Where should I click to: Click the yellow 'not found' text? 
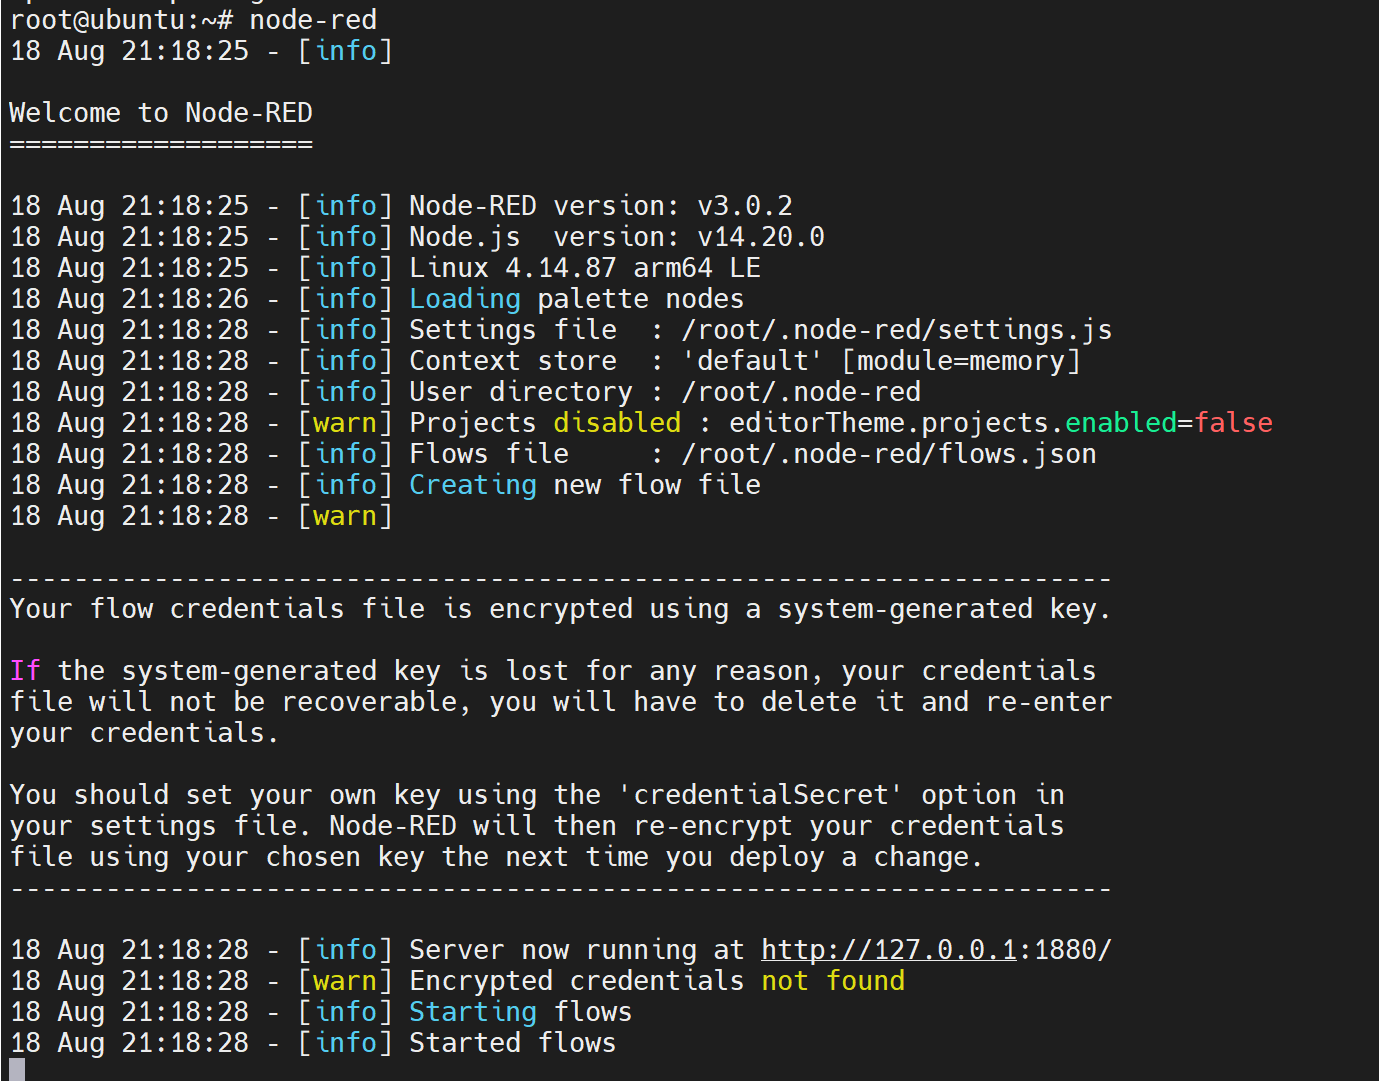pyautogui.click(x=833, y=981)
